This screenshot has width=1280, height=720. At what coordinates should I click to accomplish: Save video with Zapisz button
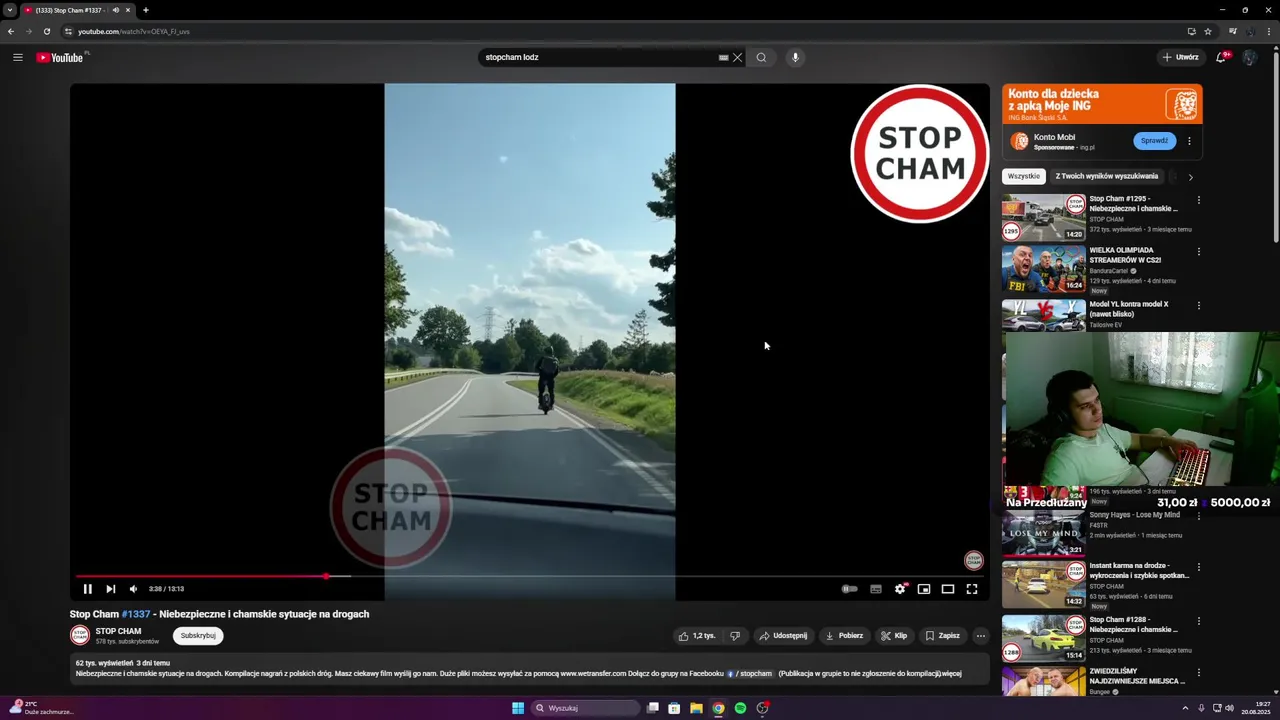(x=943, y=636)
